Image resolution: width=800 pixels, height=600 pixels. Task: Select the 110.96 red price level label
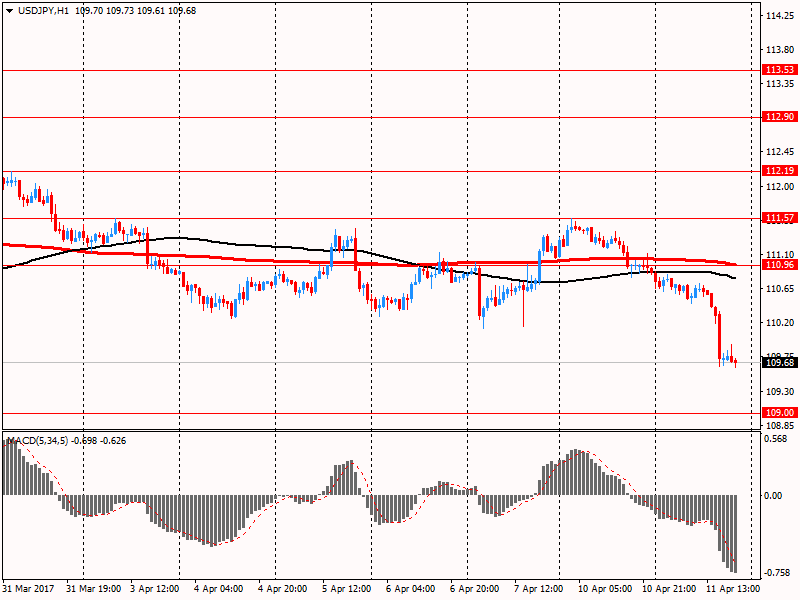pos(780,264)
